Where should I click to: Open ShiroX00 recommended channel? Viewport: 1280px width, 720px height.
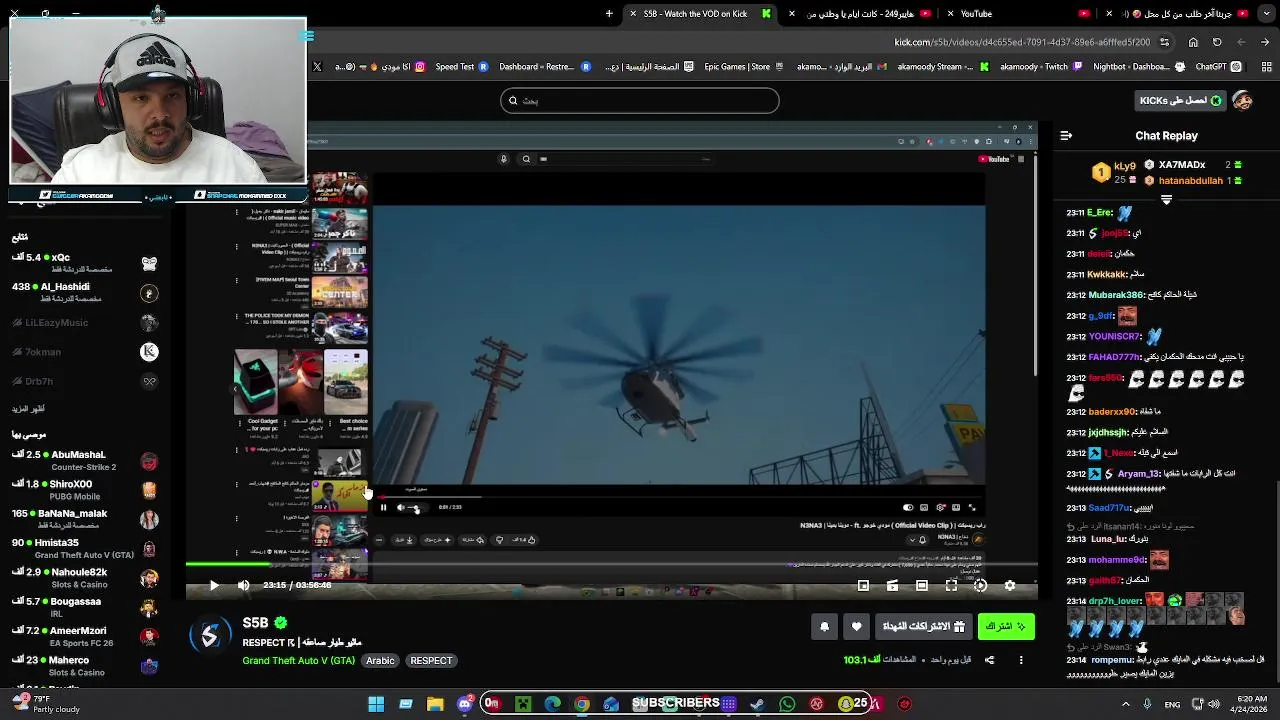pyautogui.click(x=85, y=489)
